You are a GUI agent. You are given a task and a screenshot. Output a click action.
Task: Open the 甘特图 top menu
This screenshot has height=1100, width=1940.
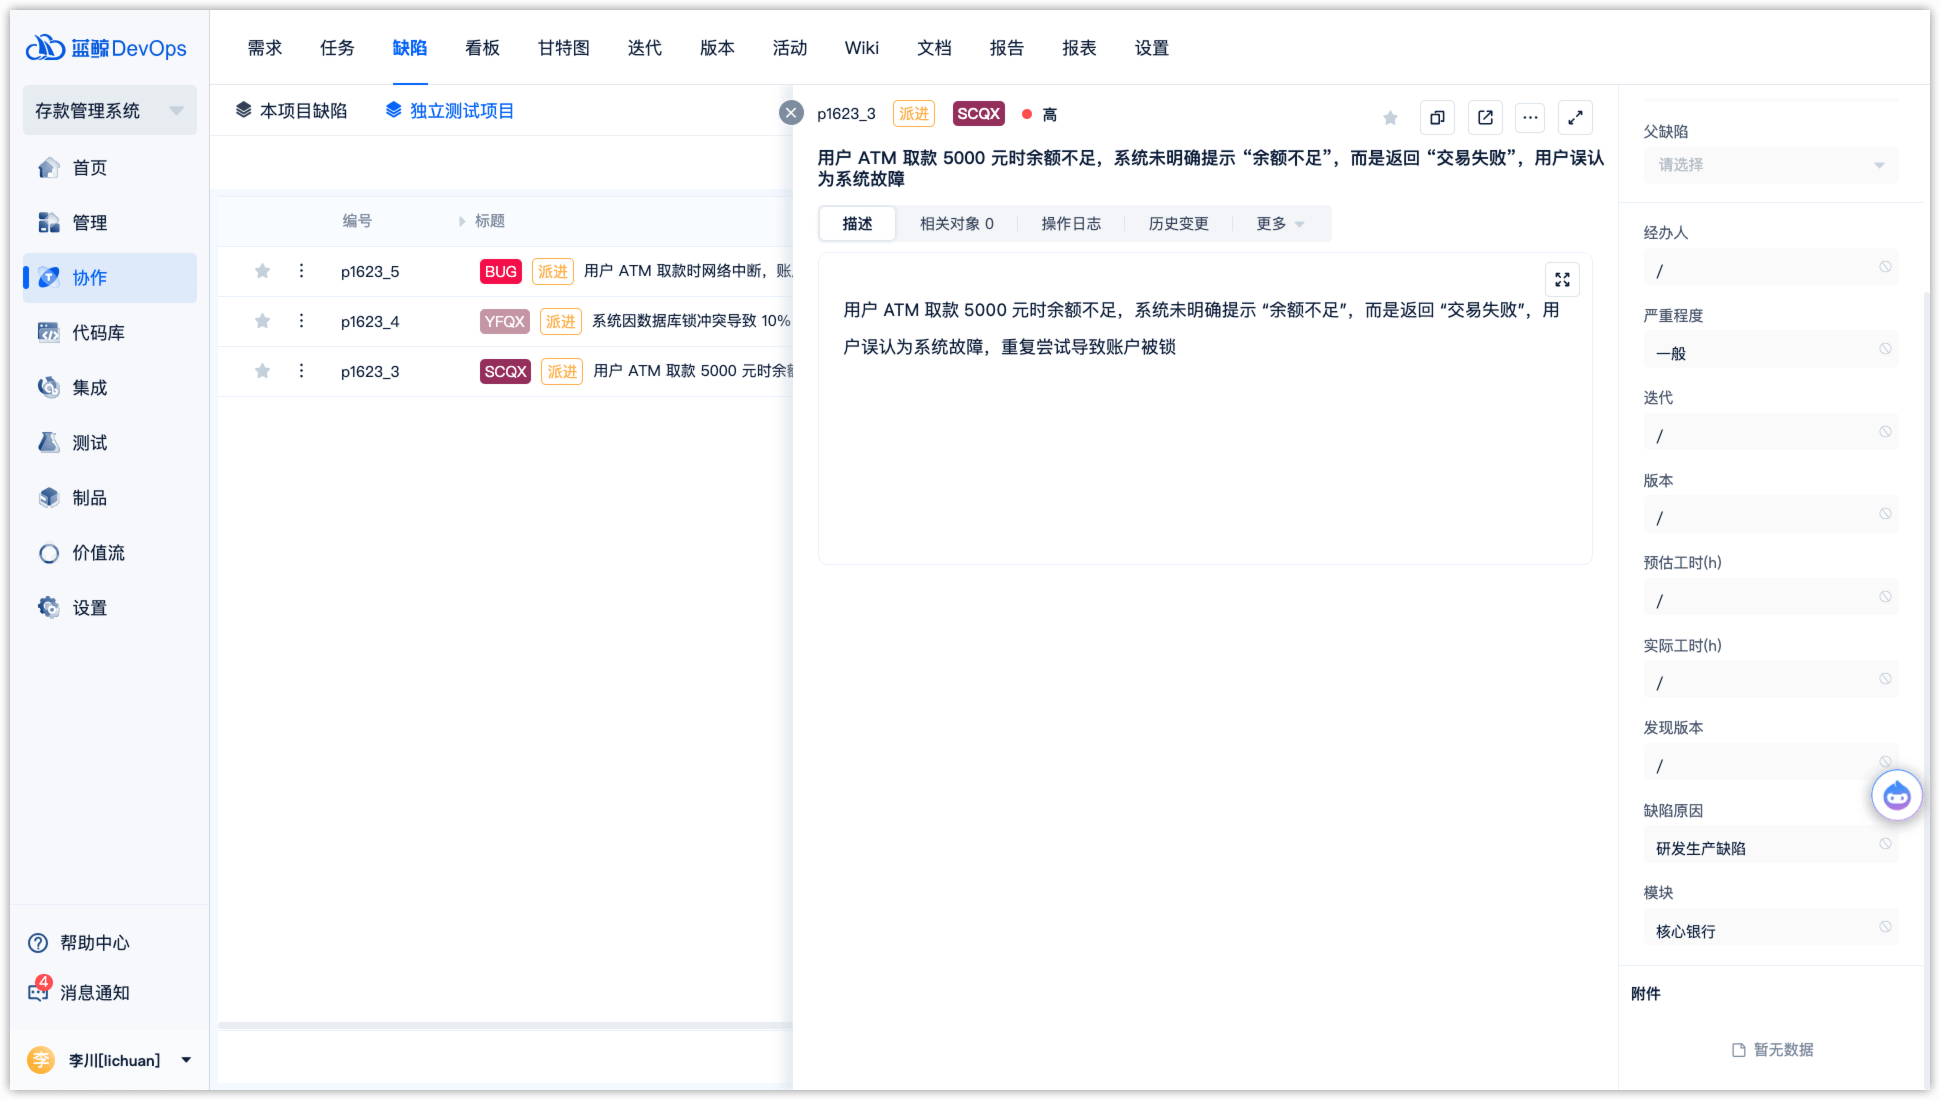click(x=563, y=48)
